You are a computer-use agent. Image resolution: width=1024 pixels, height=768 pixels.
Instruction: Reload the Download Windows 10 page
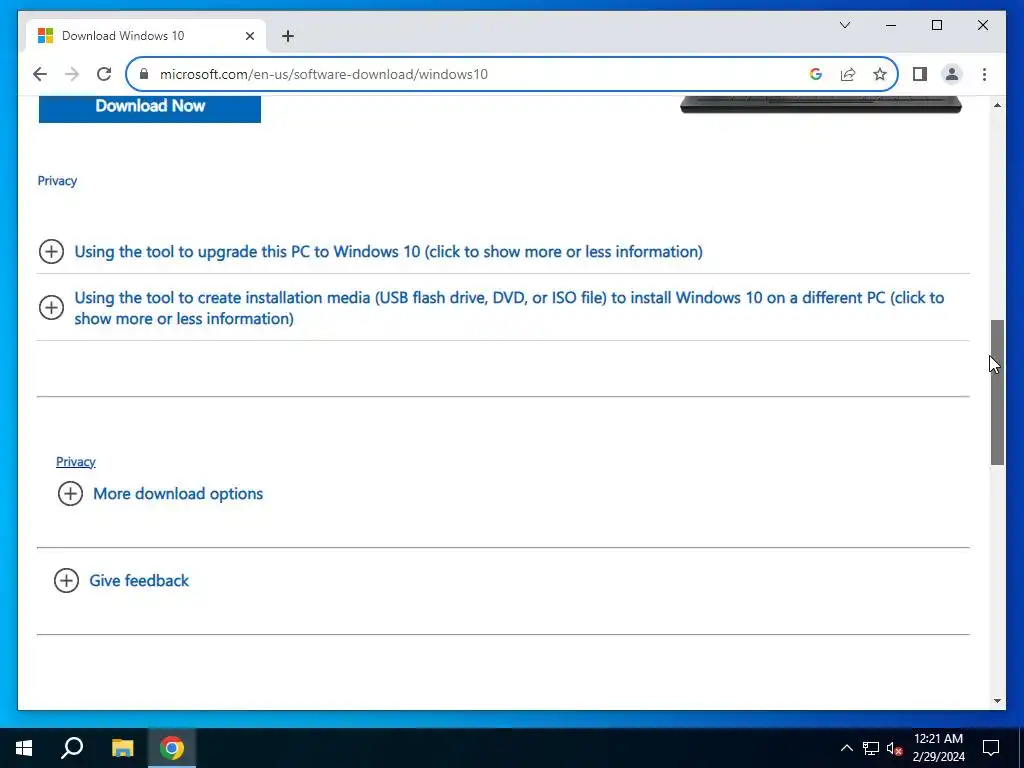(x=104, y=74)
